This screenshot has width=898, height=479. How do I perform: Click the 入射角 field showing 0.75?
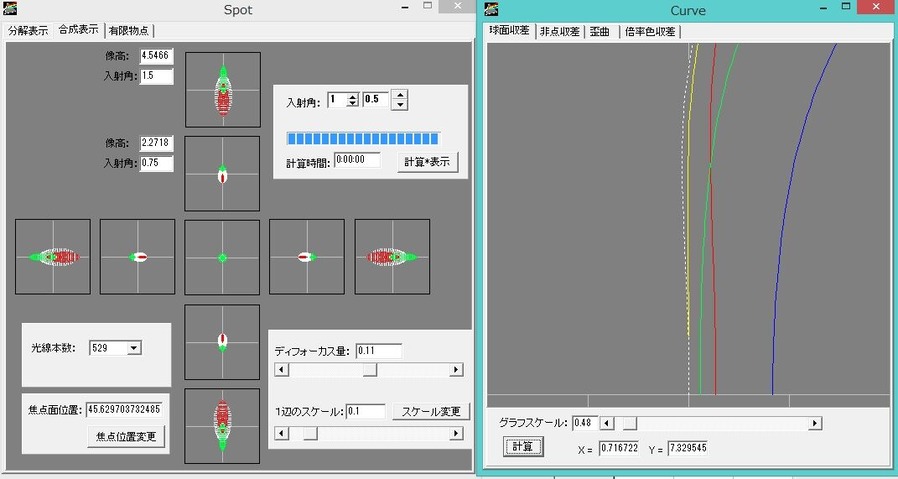[x=156, y=163]
